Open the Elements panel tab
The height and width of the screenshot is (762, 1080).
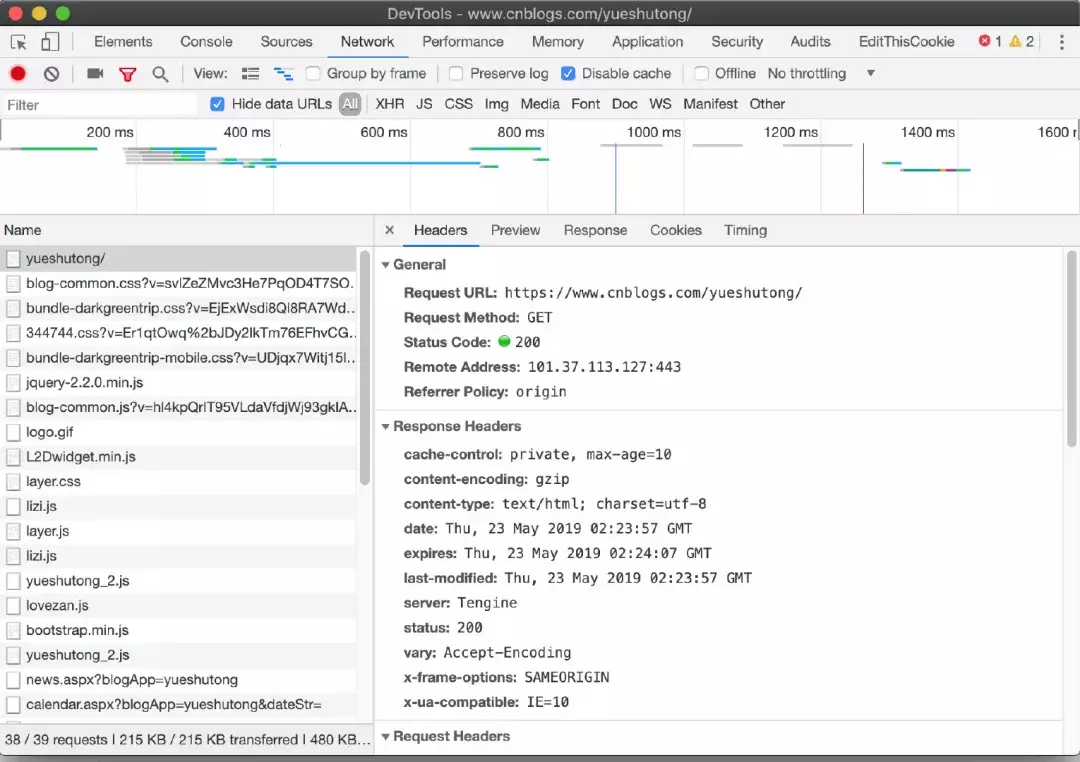coord(123,41)
